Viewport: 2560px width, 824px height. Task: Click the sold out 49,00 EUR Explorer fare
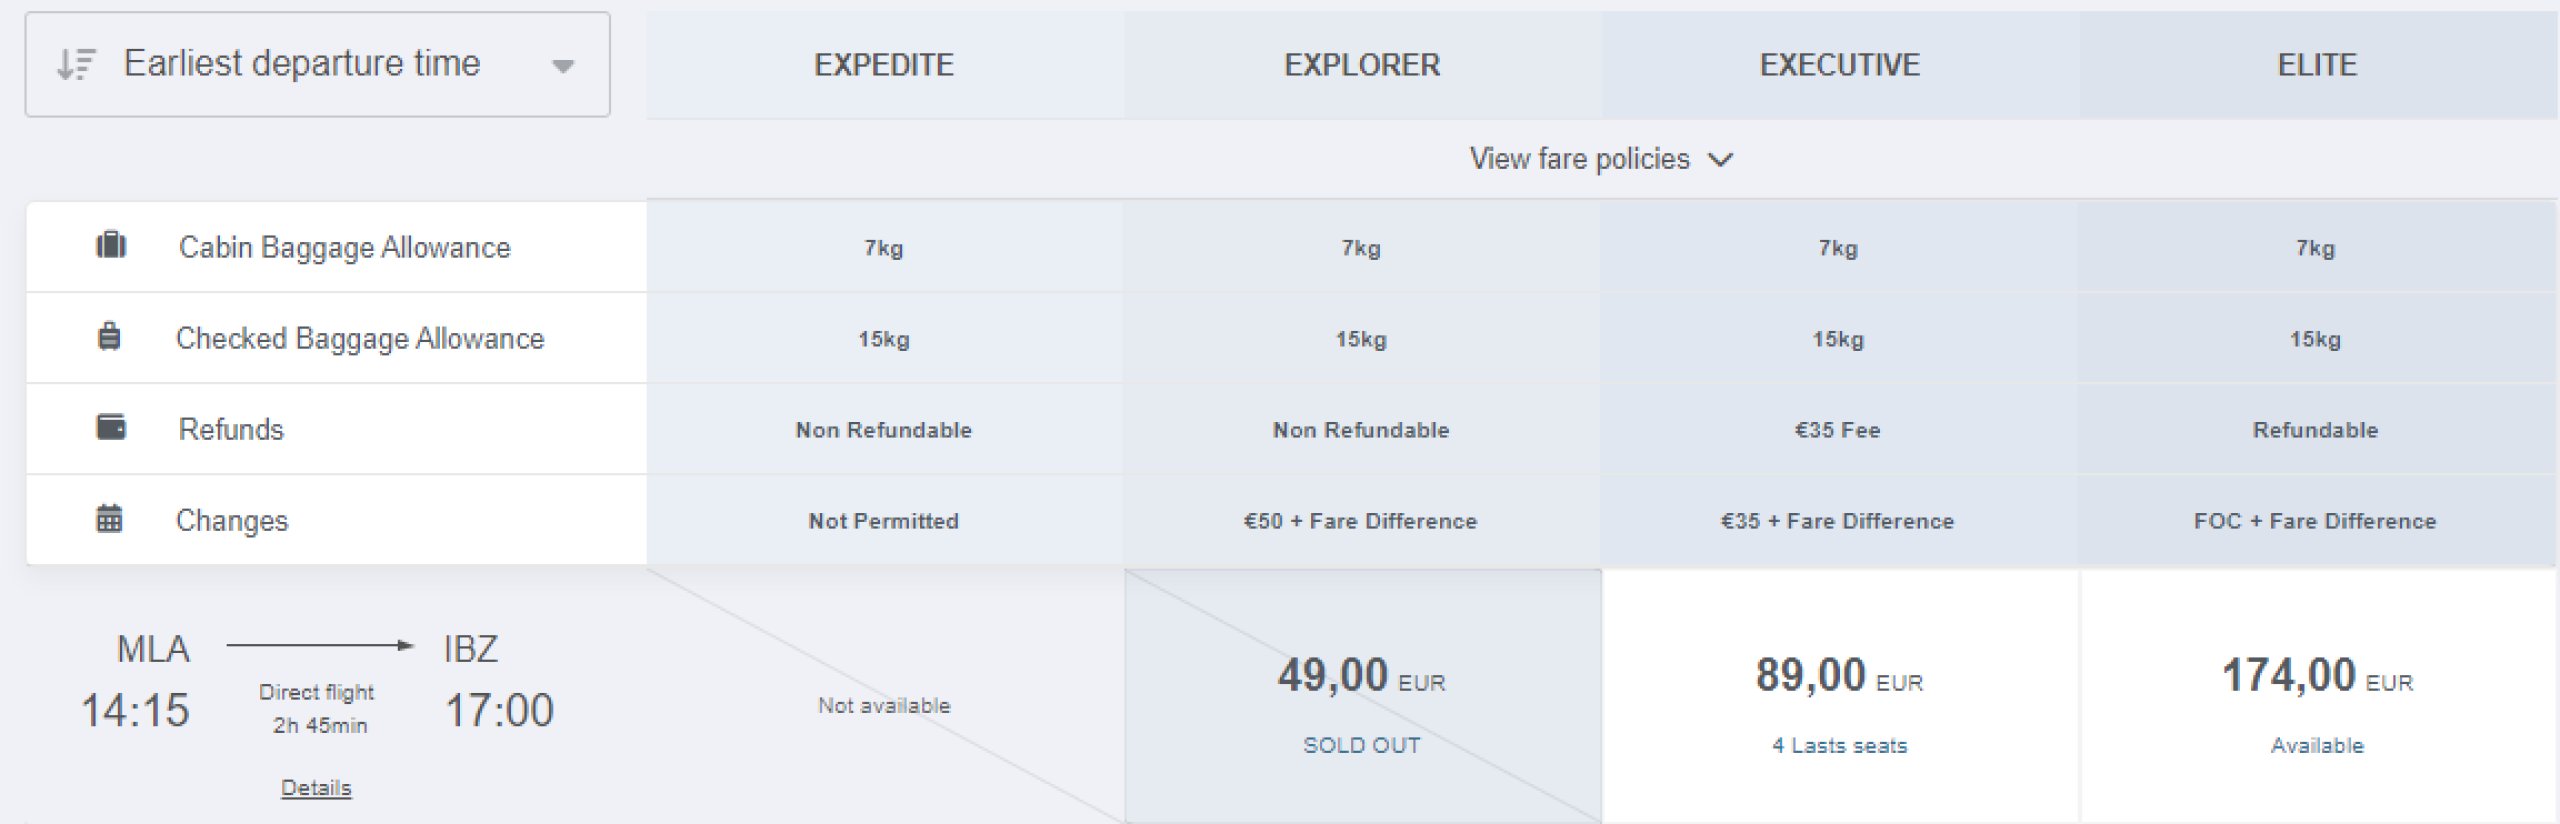point(1362,696)
